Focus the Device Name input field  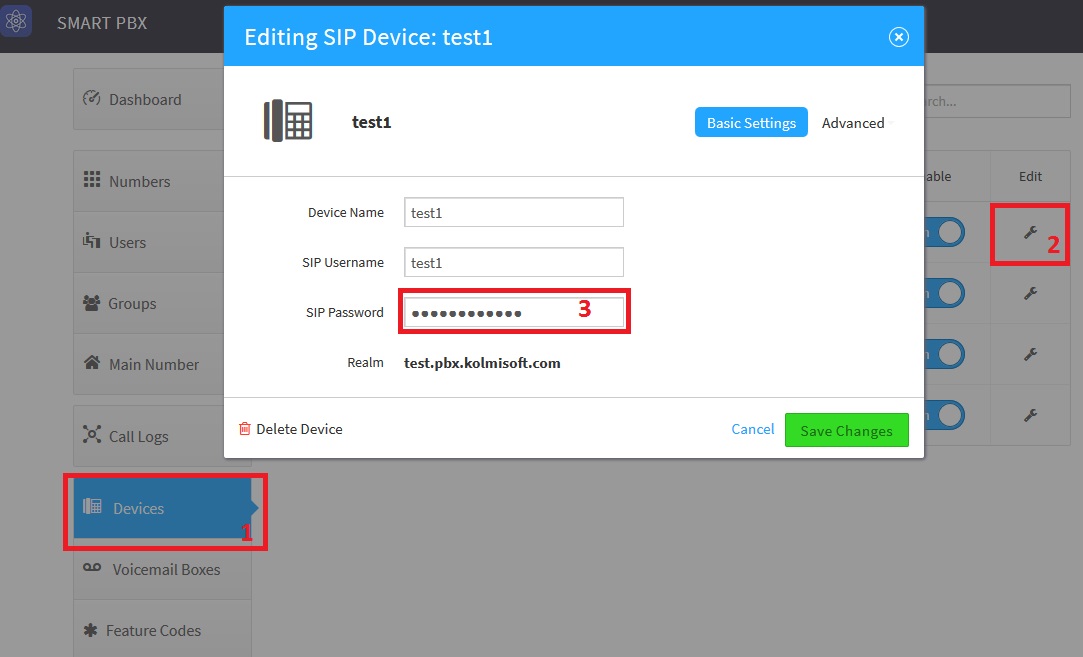513,212
